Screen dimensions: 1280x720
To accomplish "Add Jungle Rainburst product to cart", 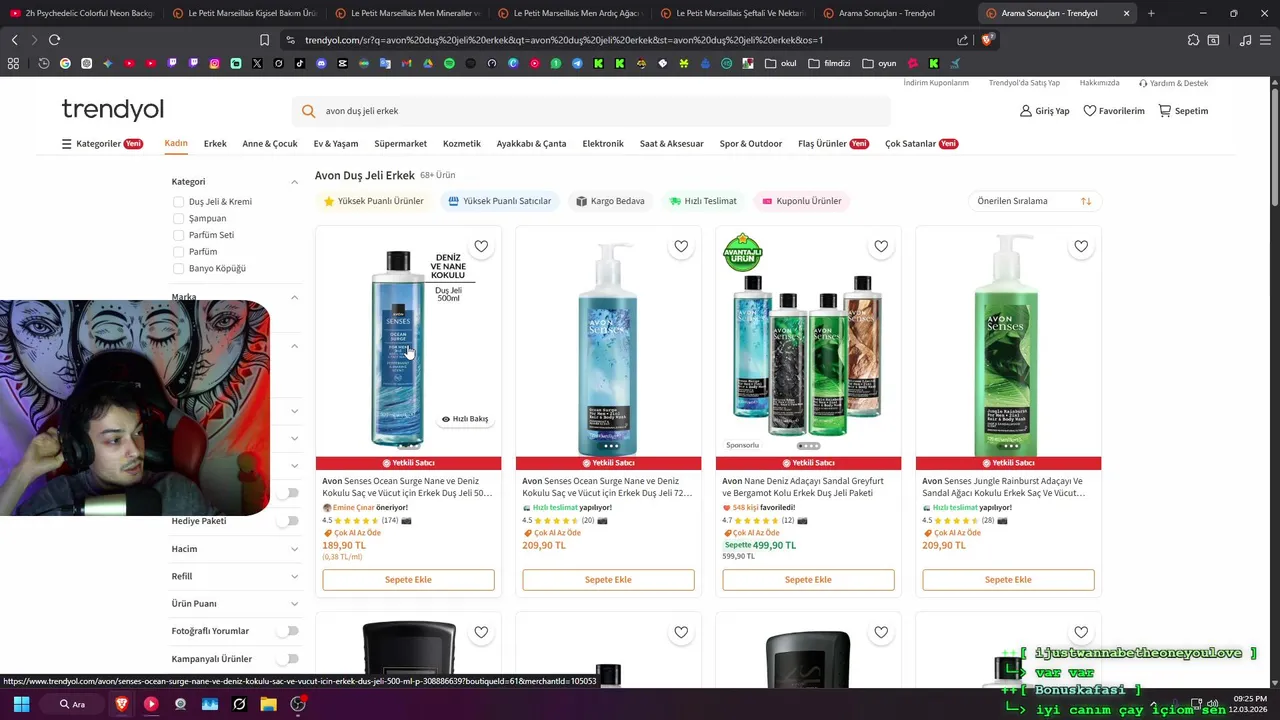I will (1008, 580).
